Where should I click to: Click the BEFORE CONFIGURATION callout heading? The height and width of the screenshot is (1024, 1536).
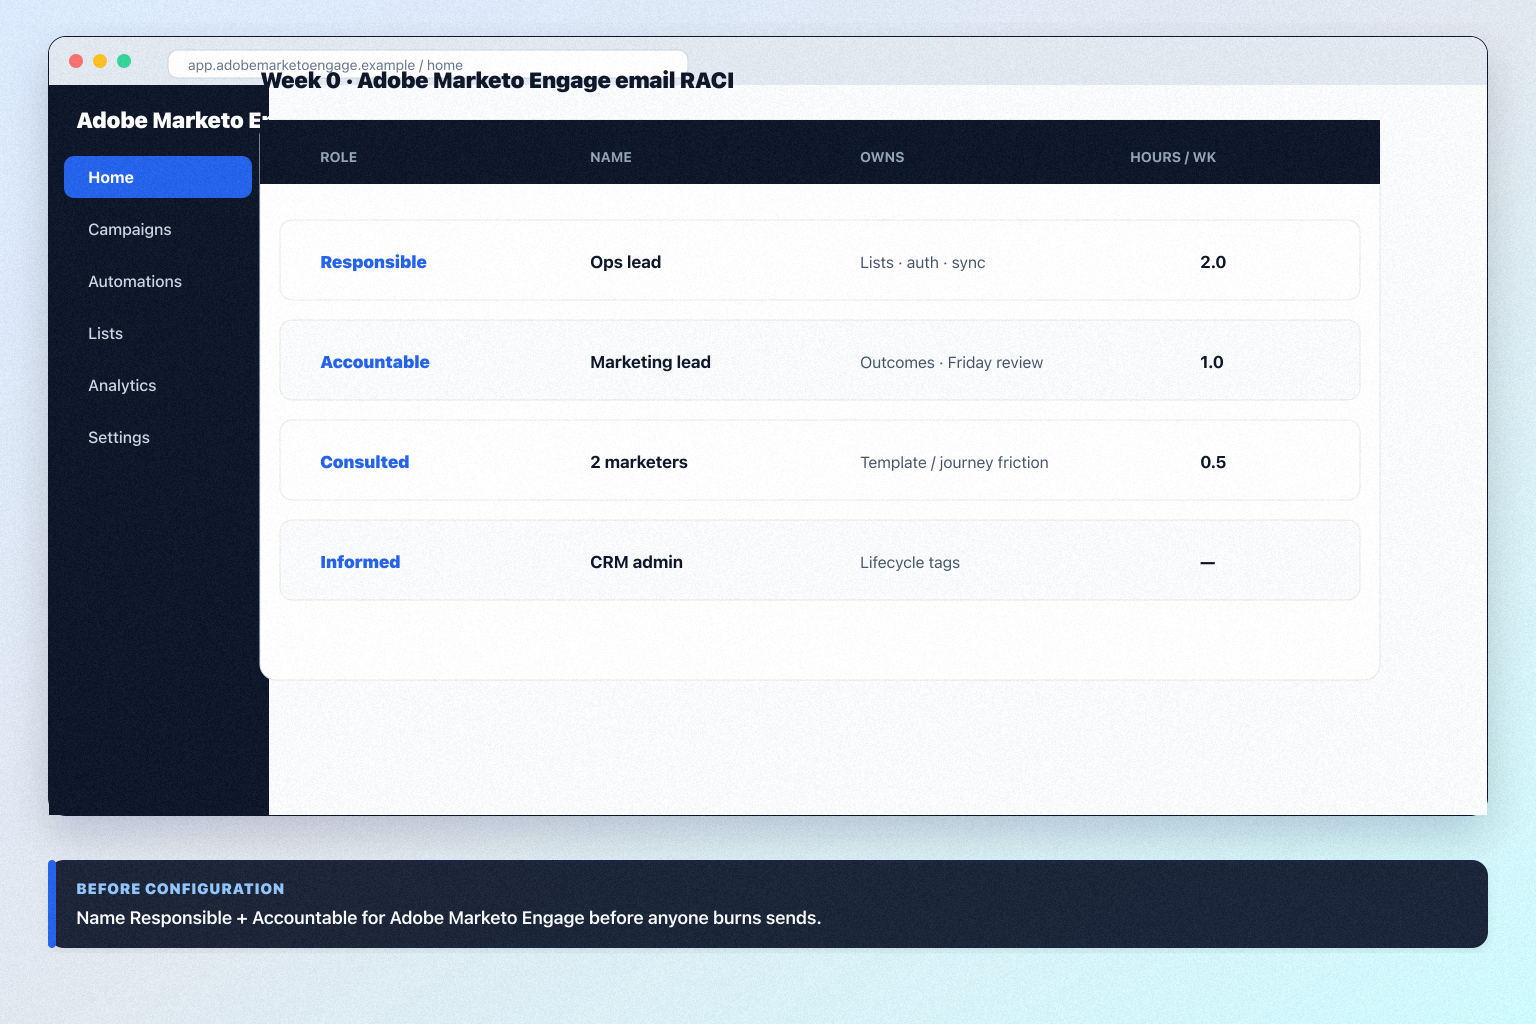coord(180,888)
